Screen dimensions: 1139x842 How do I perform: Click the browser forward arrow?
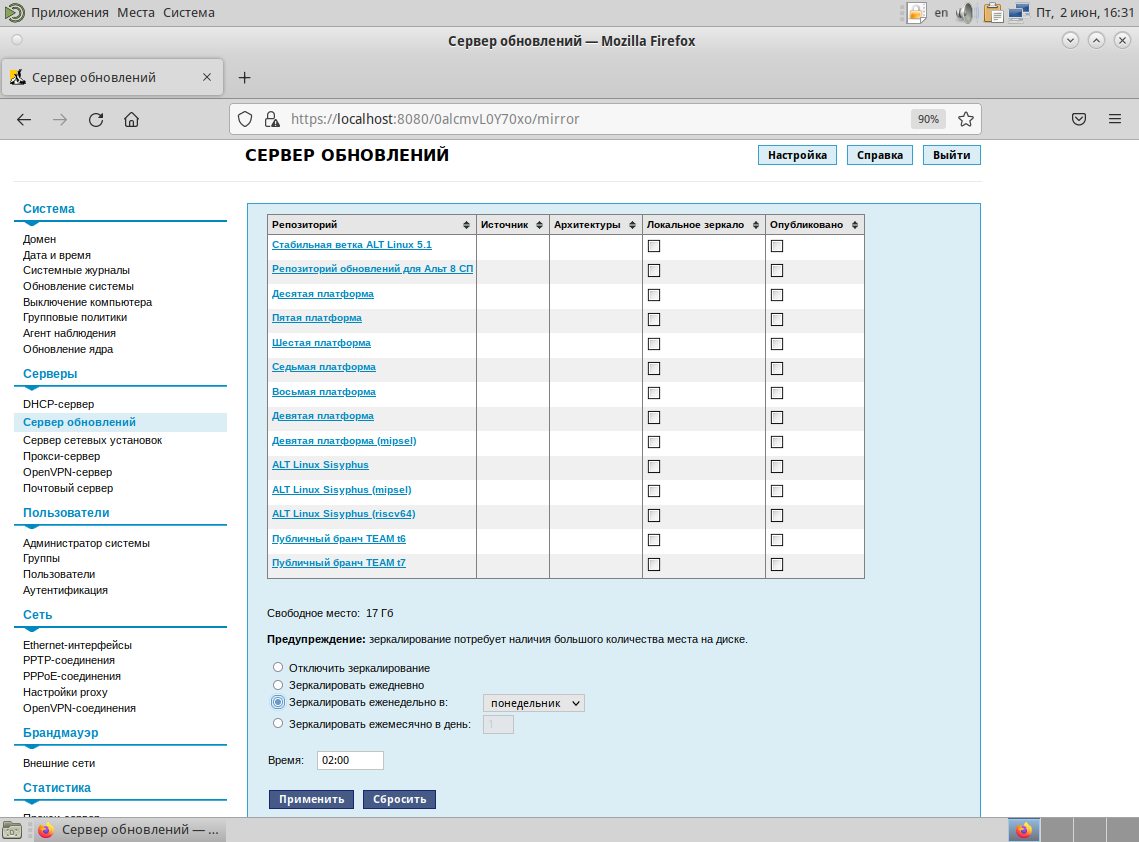pyautogui.click(x=60, y=119)
